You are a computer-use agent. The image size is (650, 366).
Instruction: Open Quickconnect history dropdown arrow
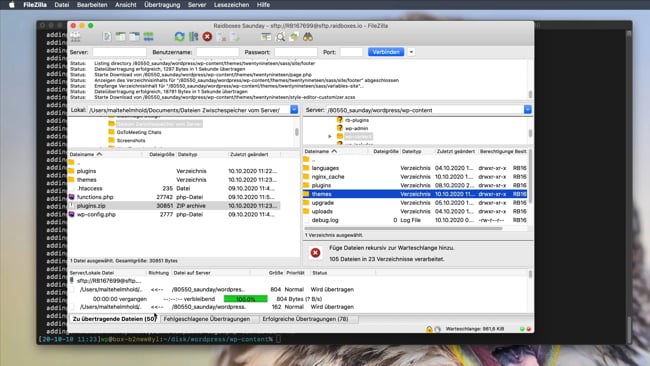coord(411,52)
